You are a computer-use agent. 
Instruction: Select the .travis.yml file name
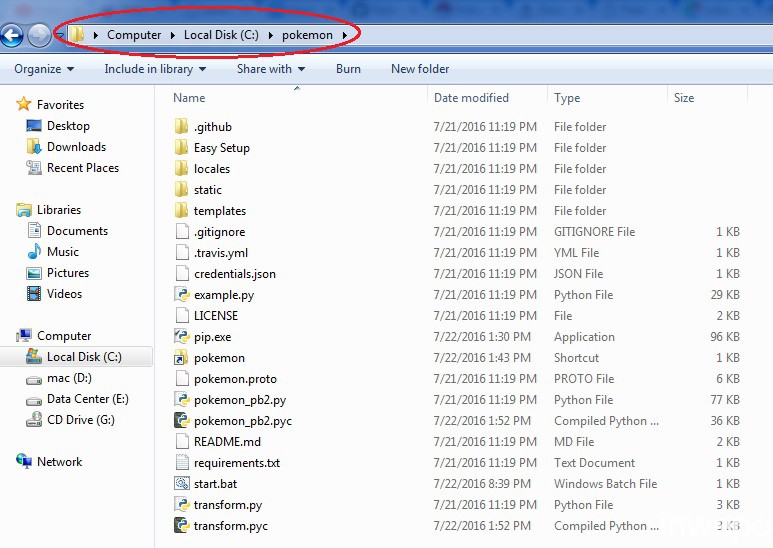(221, 253)
